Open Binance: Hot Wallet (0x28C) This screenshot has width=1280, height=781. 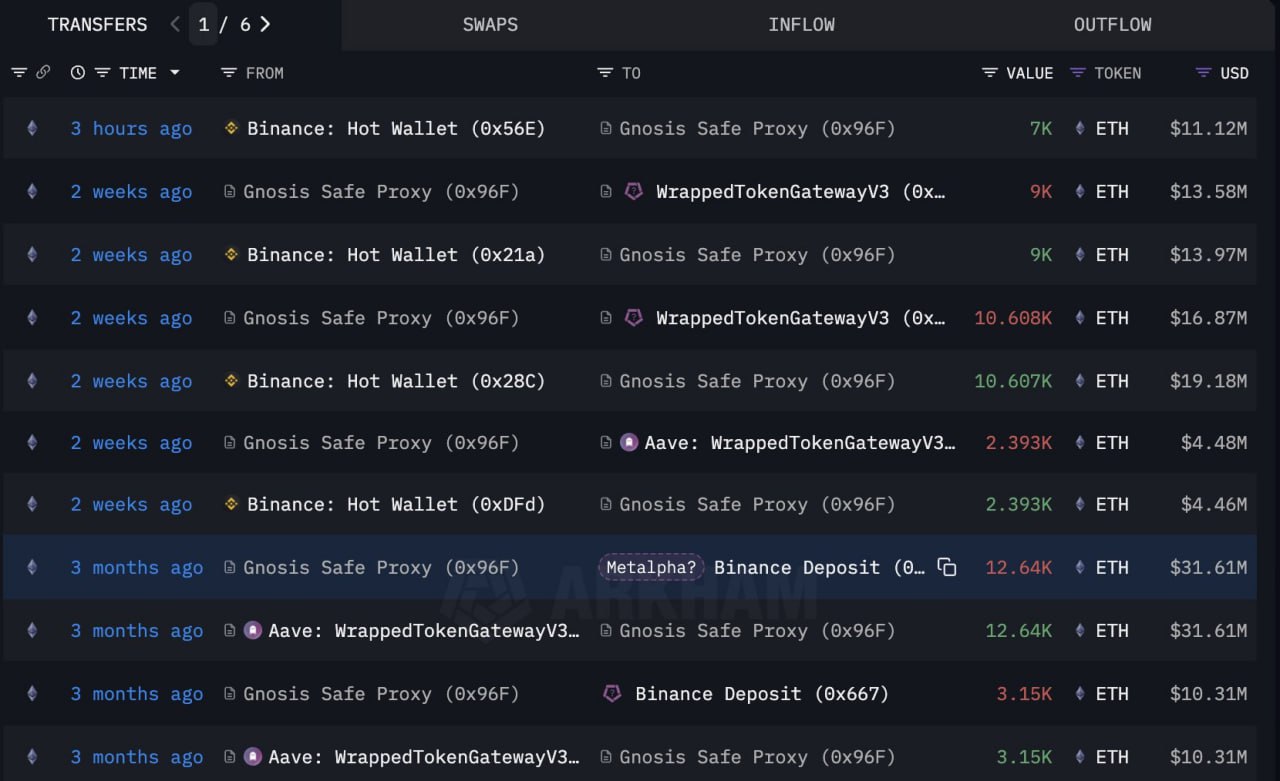[396, 381]
